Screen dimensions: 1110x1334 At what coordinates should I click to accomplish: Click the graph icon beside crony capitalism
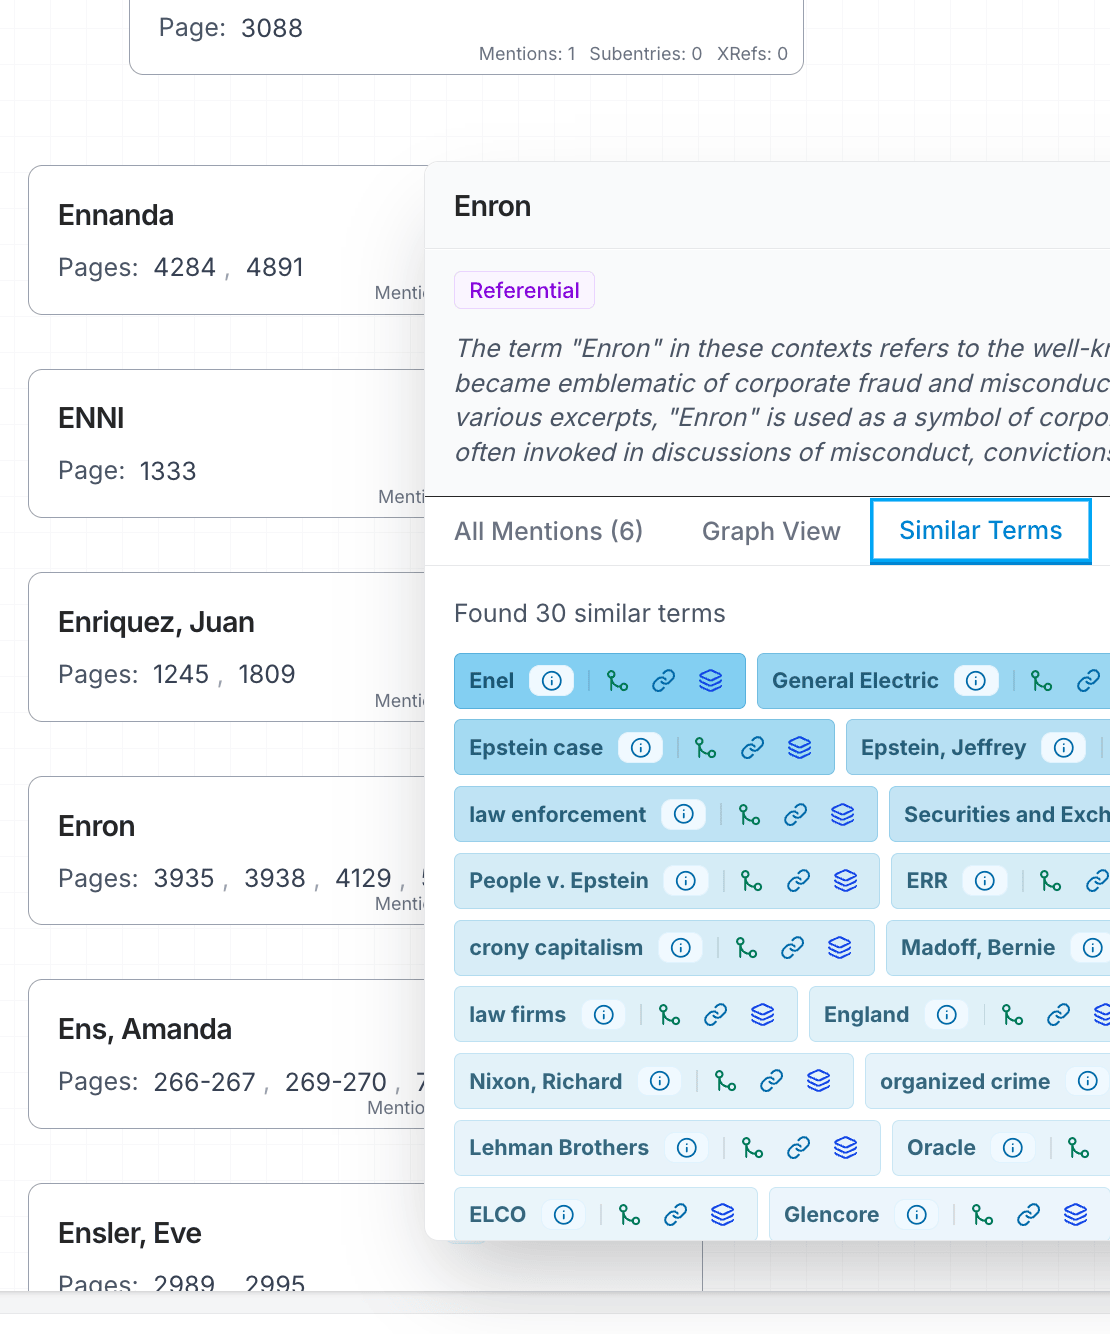click(744, 947)
